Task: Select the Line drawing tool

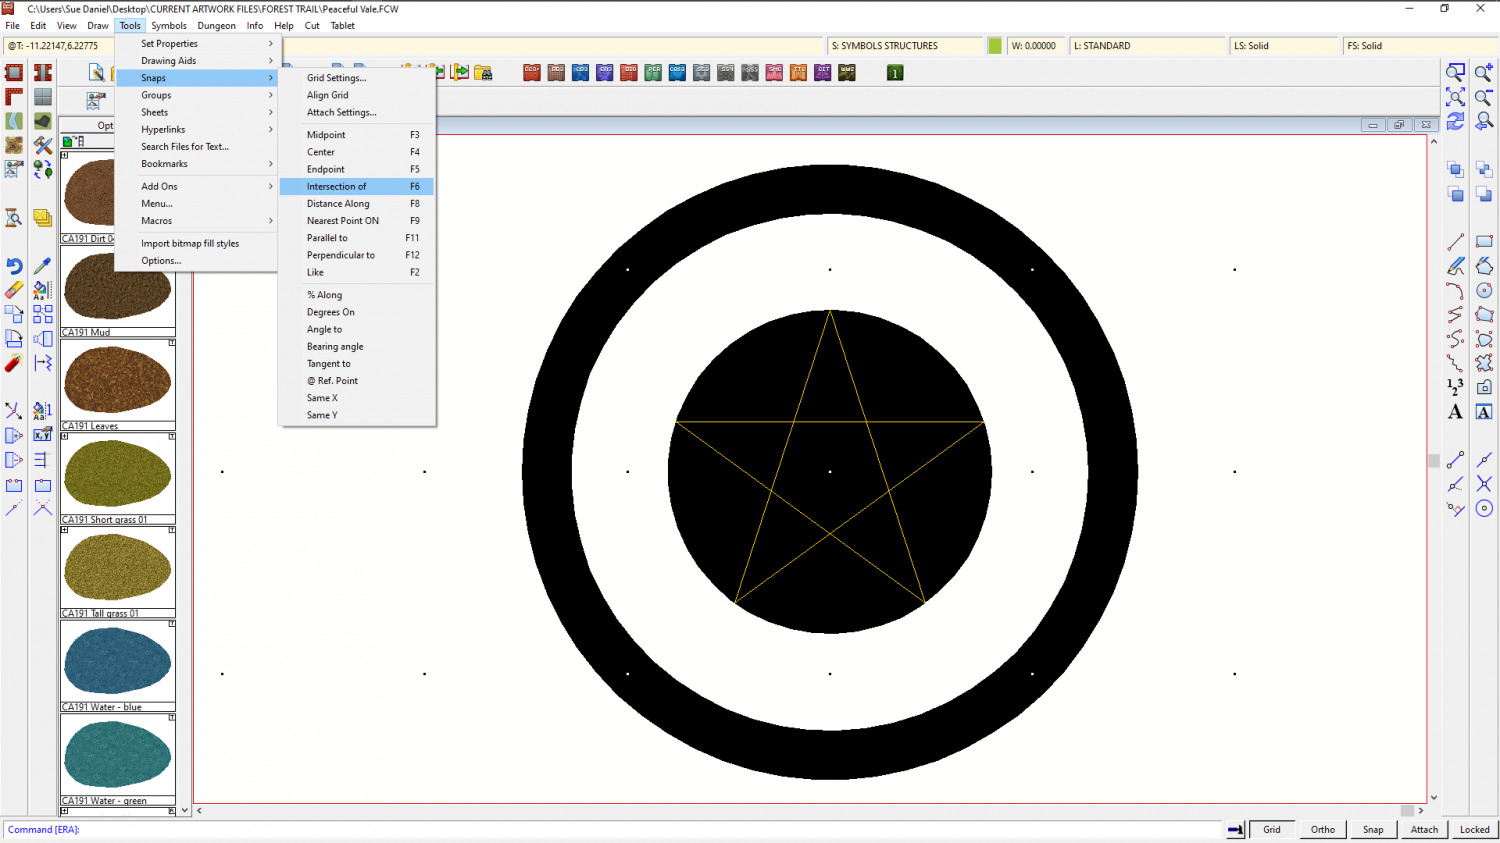Action: pyautogui.click(x=1455, y=242)
